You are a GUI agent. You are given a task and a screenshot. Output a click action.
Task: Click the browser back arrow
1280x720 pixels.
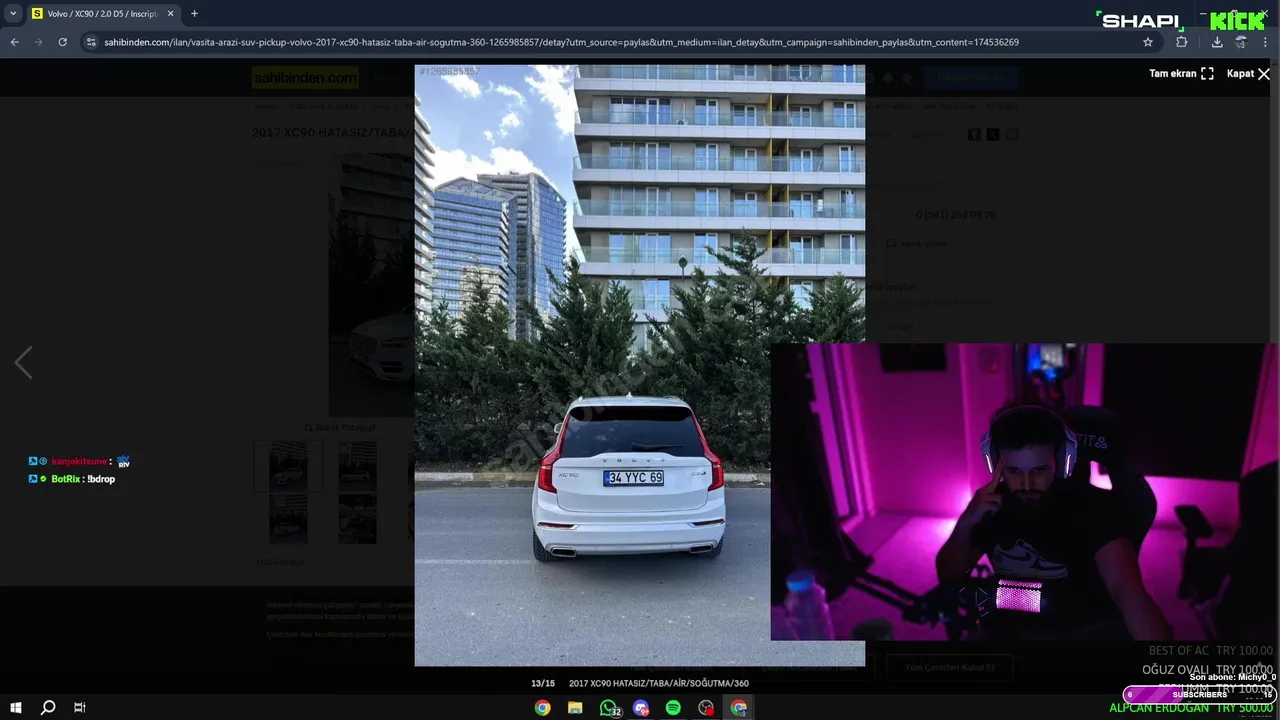click(14, 42)
